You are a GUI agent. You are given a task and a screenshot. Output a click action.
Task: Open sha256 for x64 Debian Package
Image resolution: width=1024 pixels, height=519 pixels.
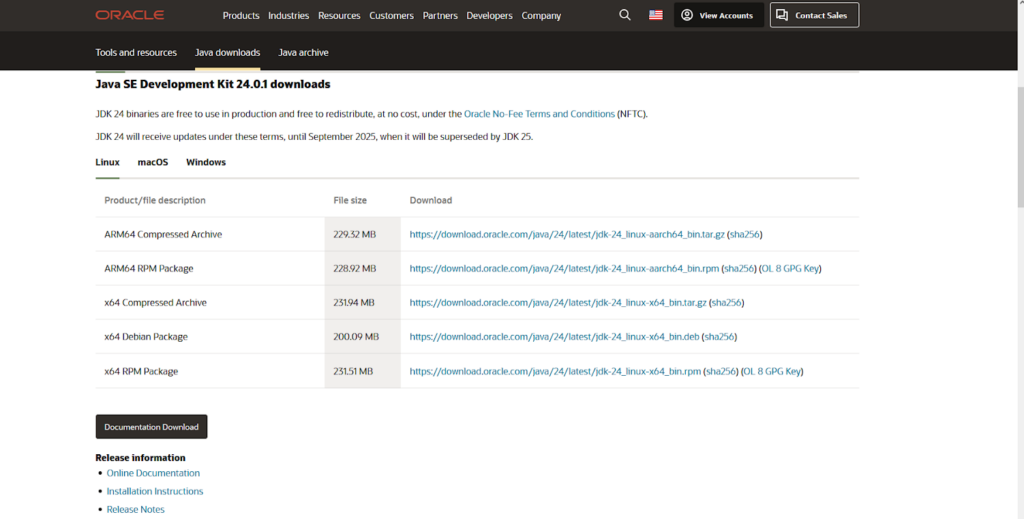coord(719,337)
